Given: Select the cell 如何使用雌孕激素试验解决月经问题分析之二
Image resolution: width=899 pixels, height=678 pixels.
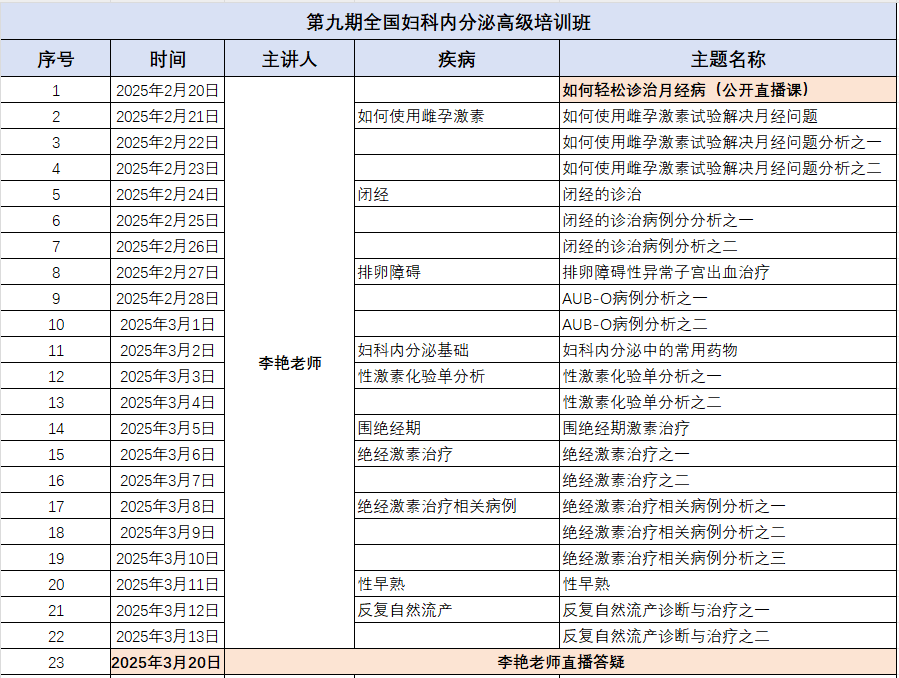Looking at the screenshot, I should 728,168.
